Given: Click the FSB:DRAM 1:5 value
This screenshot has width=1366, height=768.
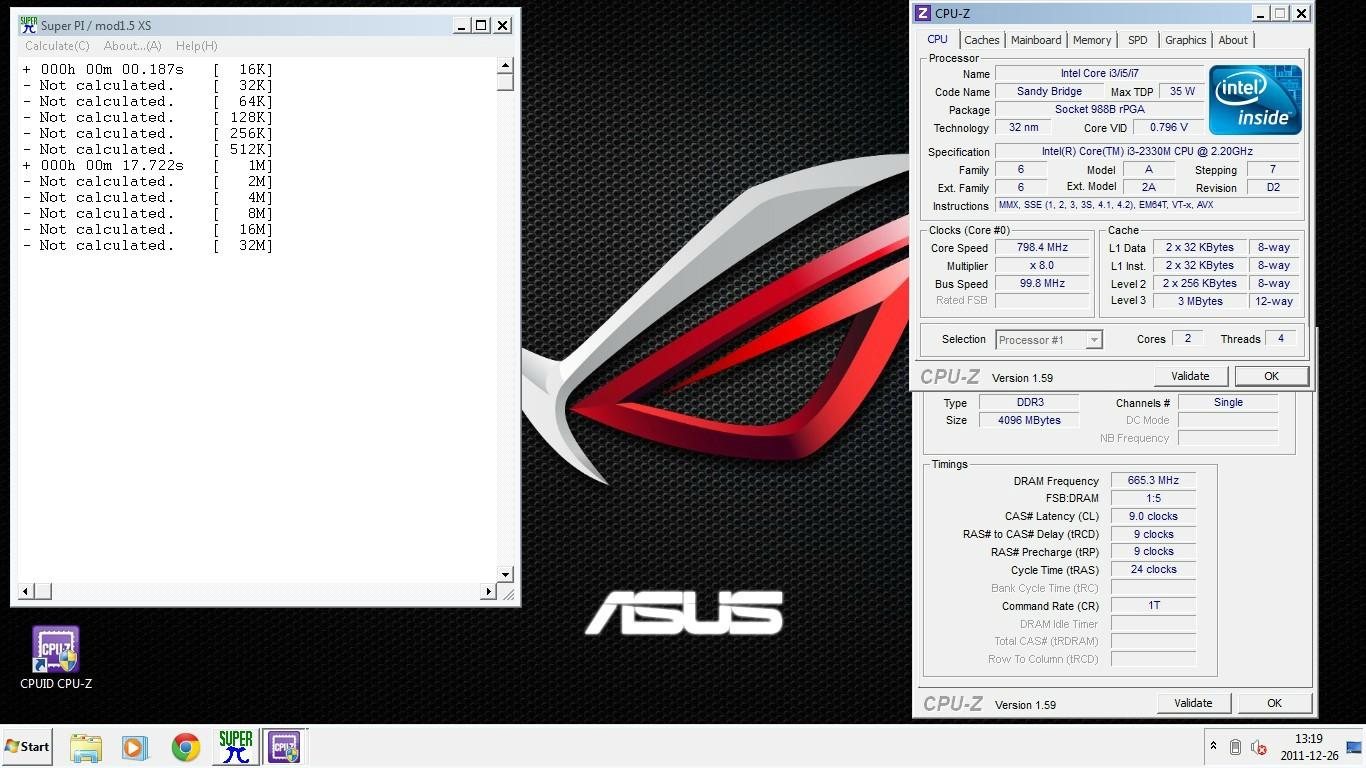Looking at the screenshot, I should [x=1153, y=498].
